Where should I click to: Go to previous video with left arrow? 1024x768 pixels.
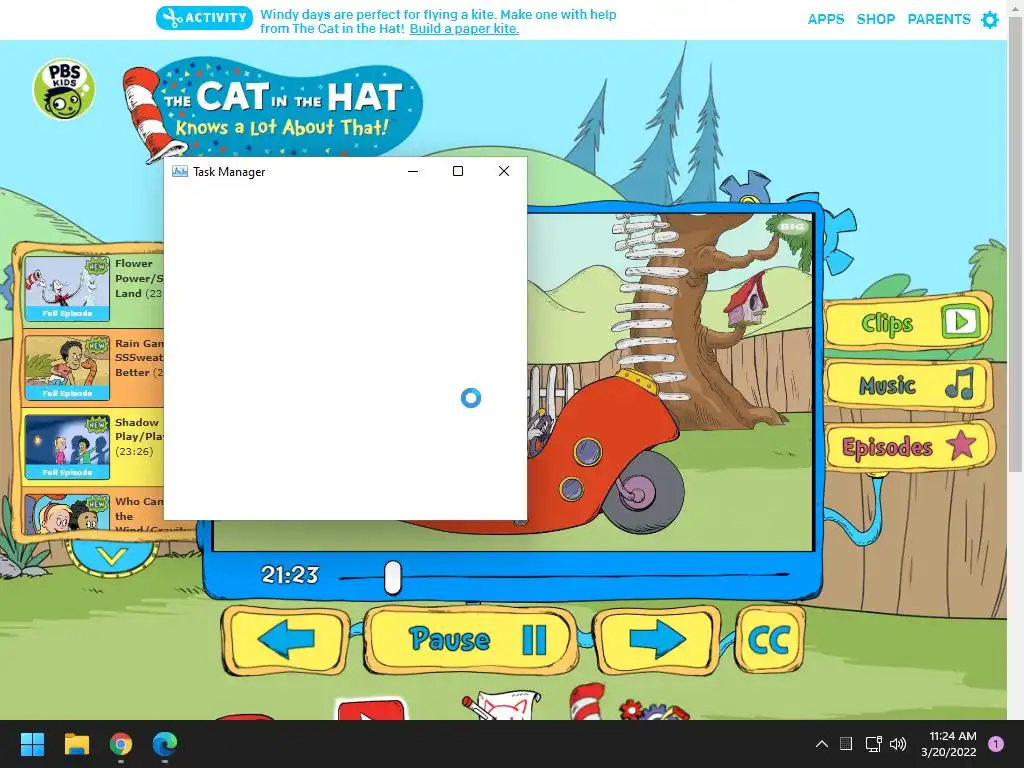[285, 639]
